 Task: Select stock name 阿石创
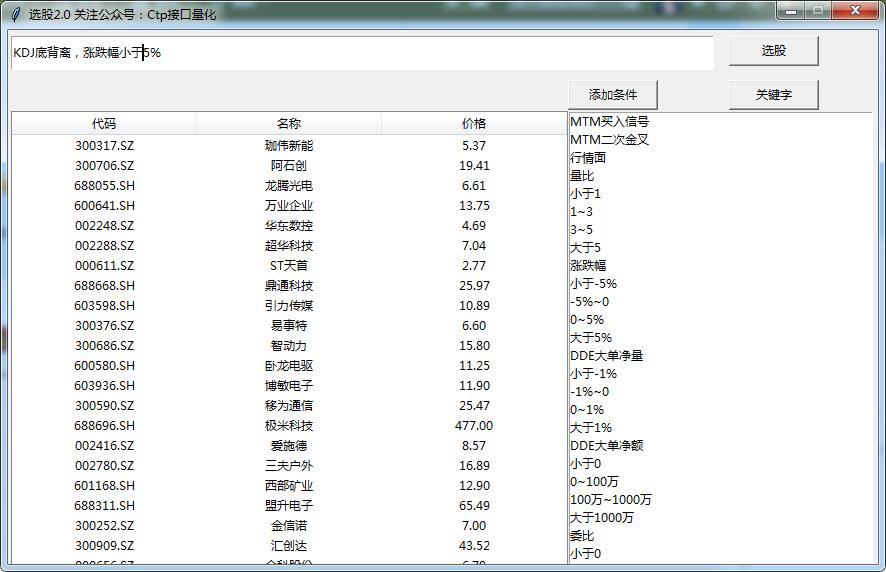(x=289, y=166)
